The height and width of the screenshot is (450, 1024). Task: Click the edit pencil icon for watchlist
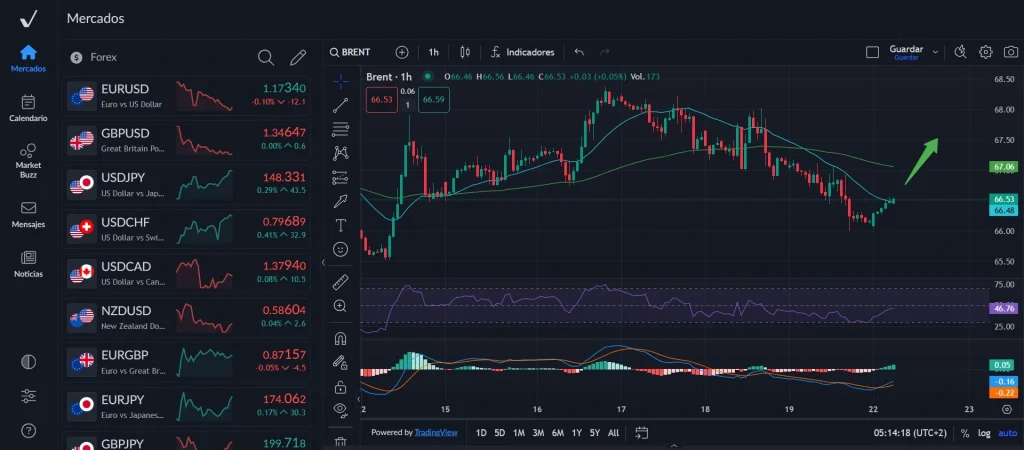(x=297, y=57)
